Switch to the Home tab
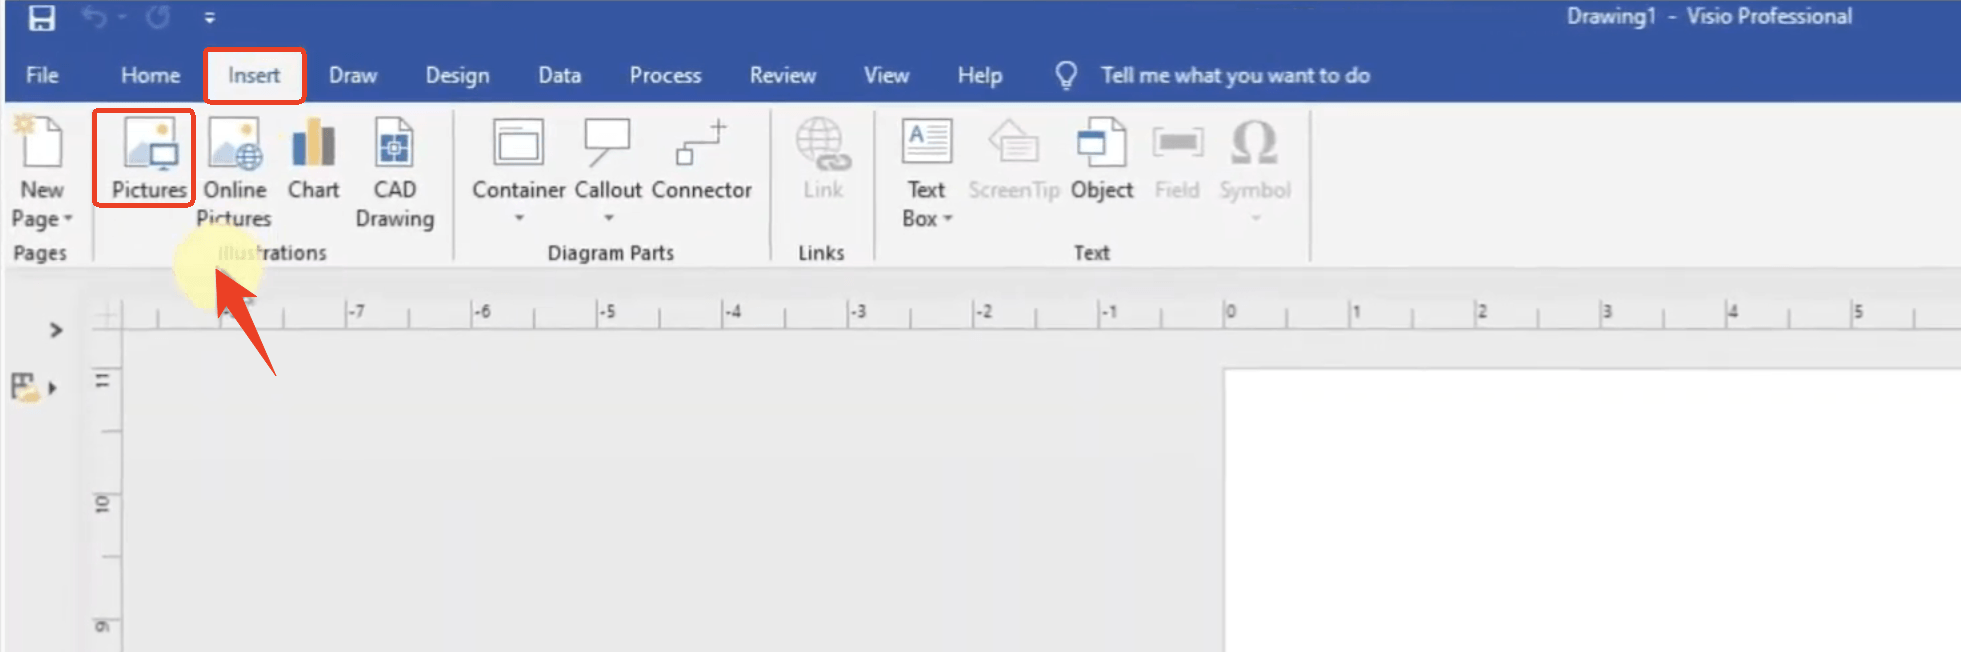 [x=151, y=75]
